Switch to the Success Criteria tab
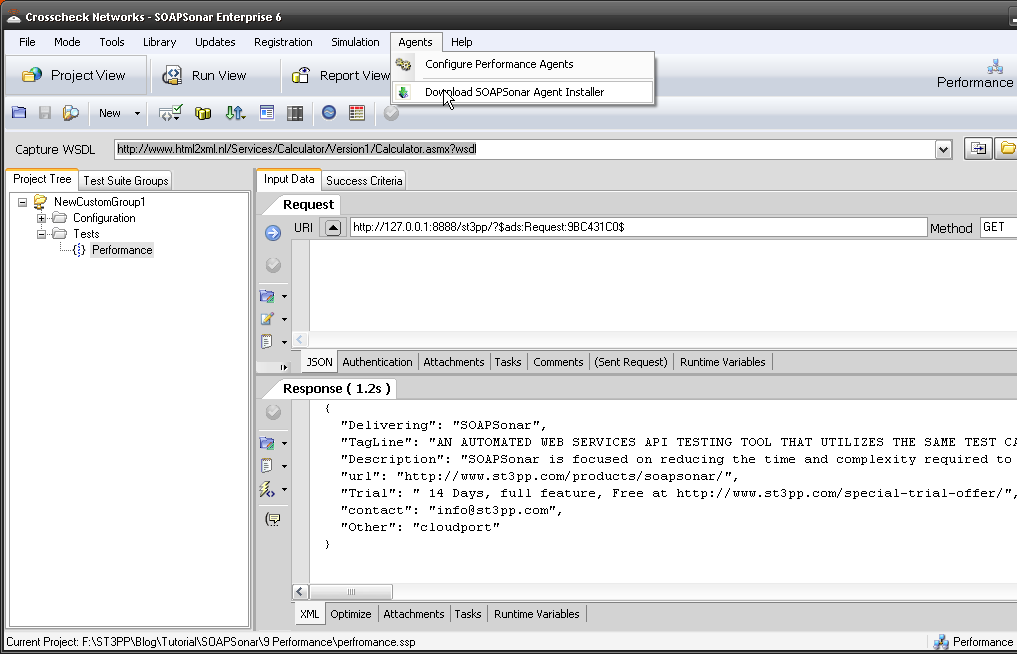Viewport: 1017px width, 654px height. (364, 180)
